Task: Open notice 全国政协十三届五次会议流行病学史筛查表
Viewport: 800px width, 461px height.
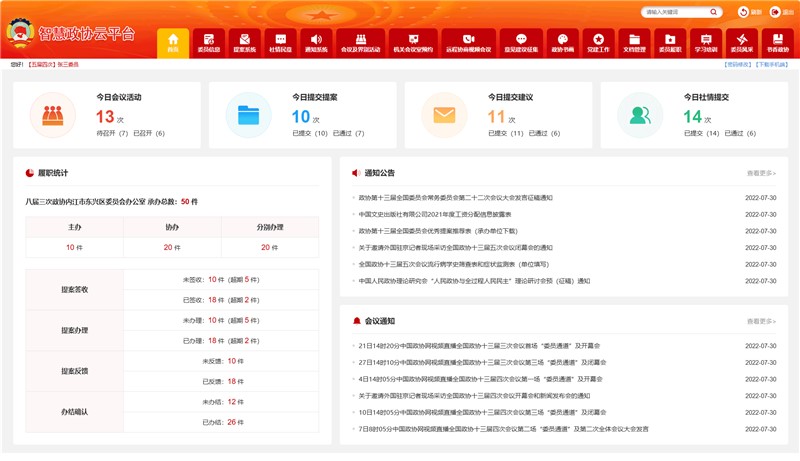Action: (x=454, y=264)
